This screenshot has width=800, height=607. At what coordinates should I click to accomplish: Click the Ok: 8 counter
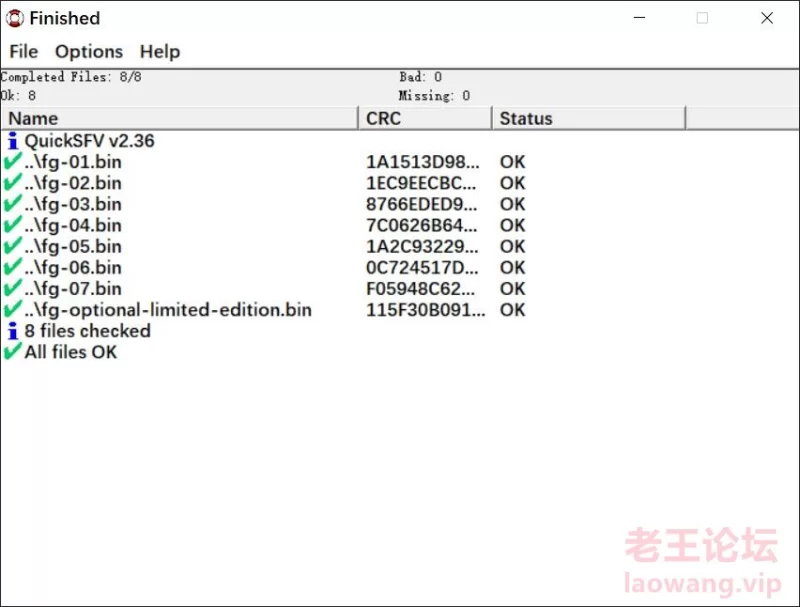(x=18, y=95)
